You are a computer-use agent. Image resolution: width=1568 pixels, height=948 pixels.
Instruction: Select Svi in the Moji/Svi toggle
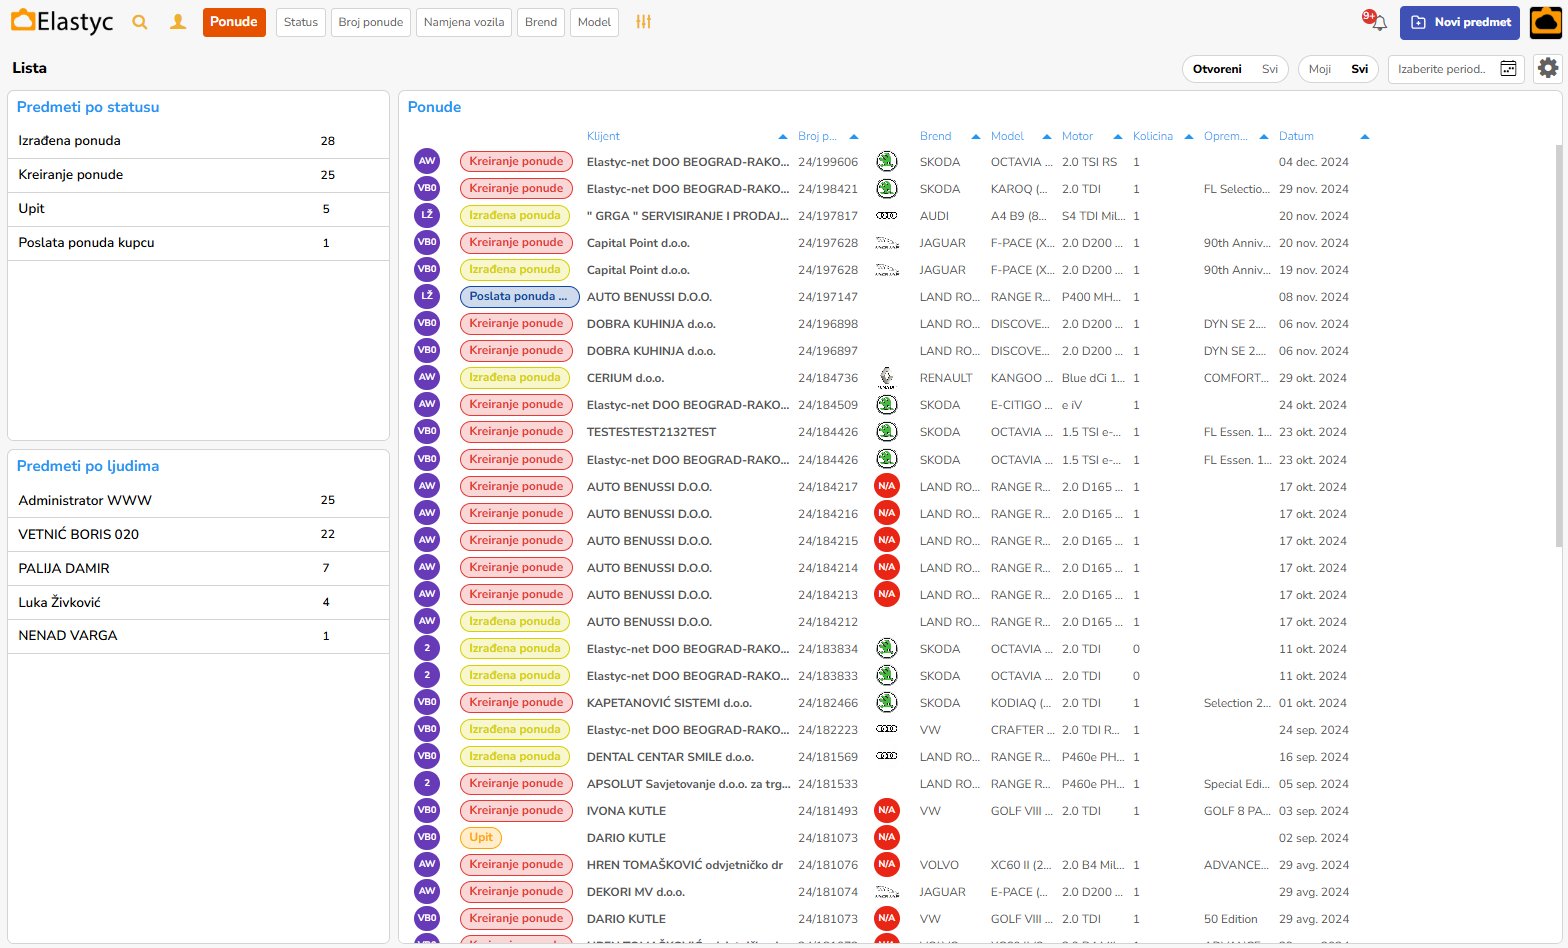1359,69
